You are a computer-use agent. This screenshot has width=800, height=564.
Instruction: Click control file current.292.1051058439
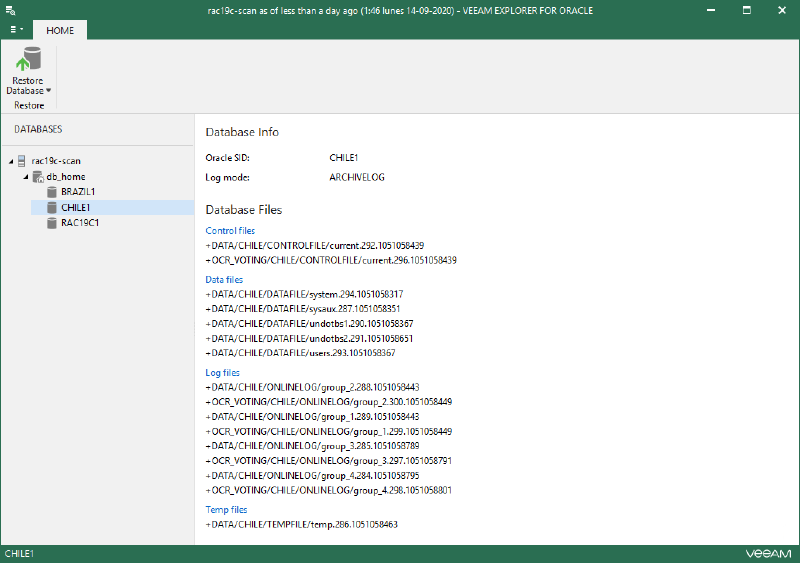pyautogui.click(x=315, y=246)
